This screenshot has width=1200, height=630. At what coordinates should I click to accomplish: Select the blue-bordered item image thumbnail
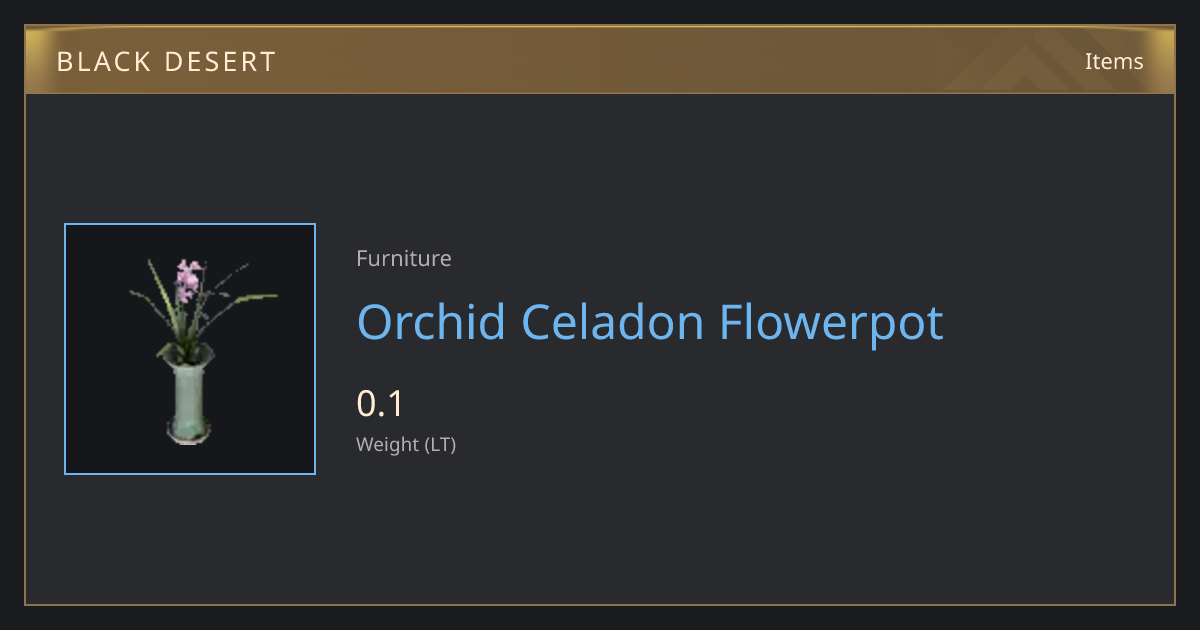click(190, 349)
